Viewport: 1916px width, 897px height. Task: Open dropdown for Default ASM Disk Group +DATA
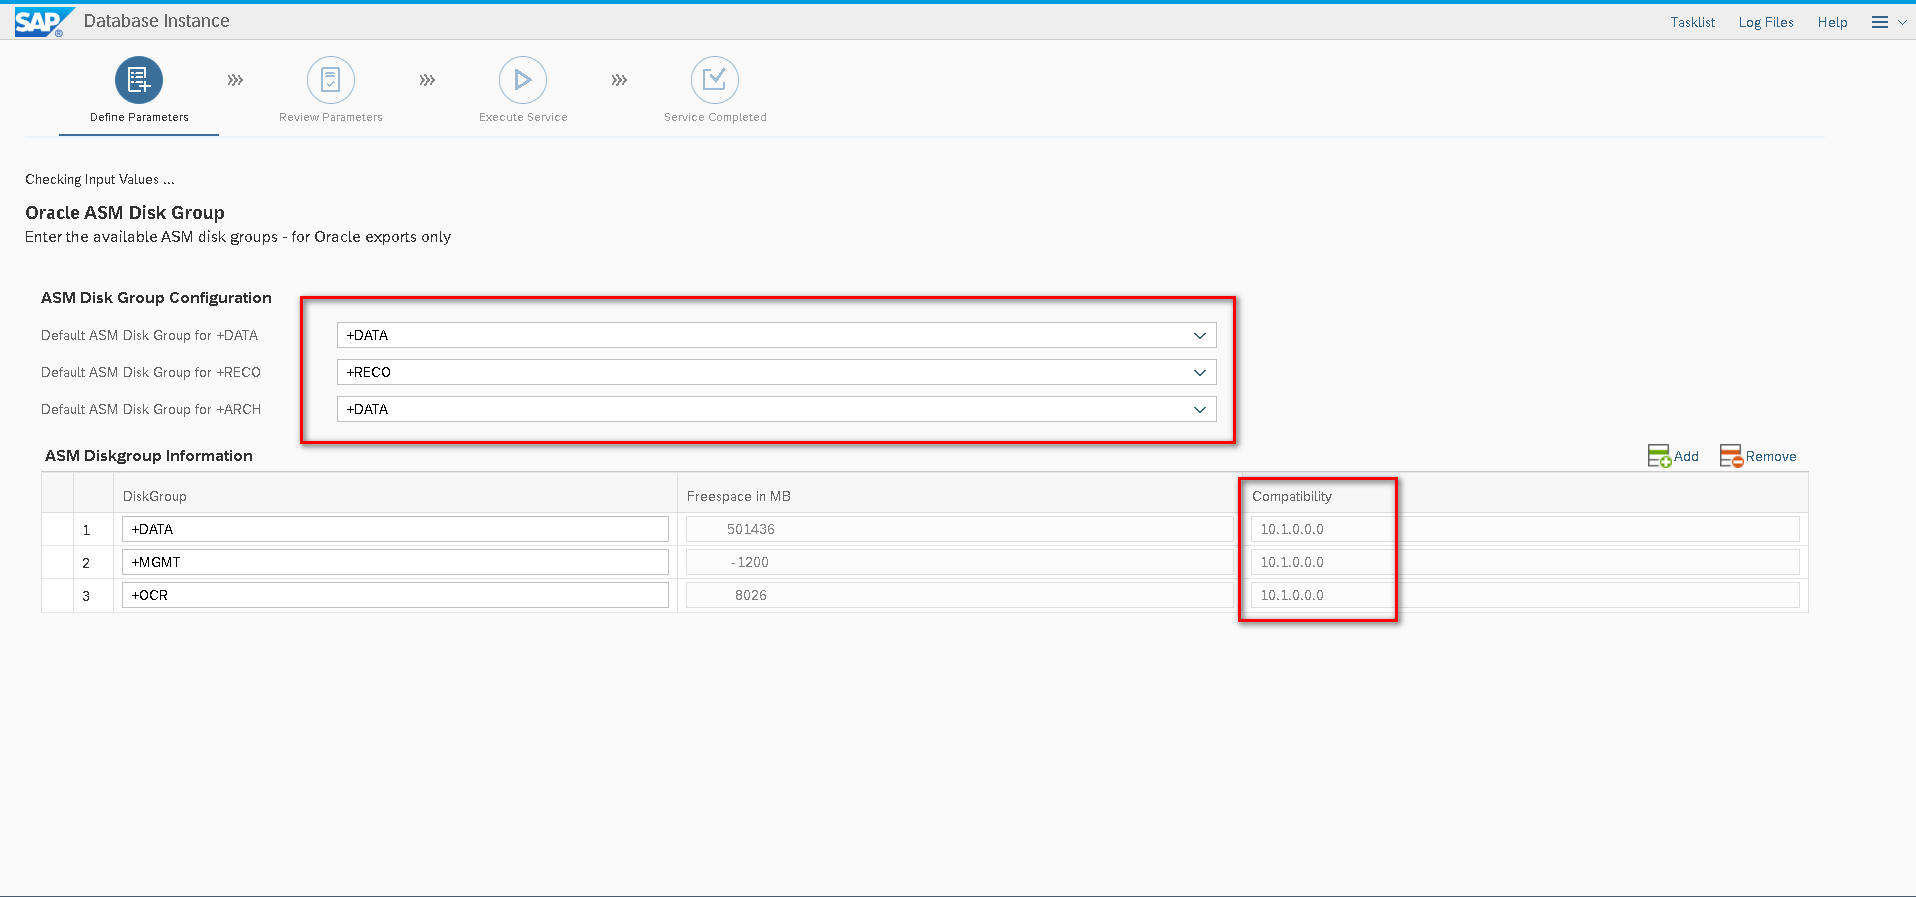[x=1200, y=335]
